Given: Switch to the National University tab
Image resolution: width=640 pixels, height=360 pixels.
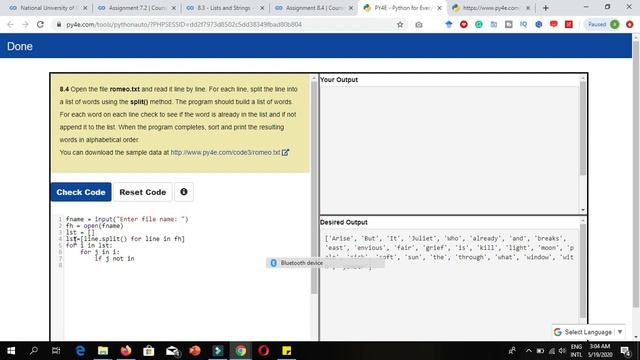Looking at the screenshot, I should 47,8.
